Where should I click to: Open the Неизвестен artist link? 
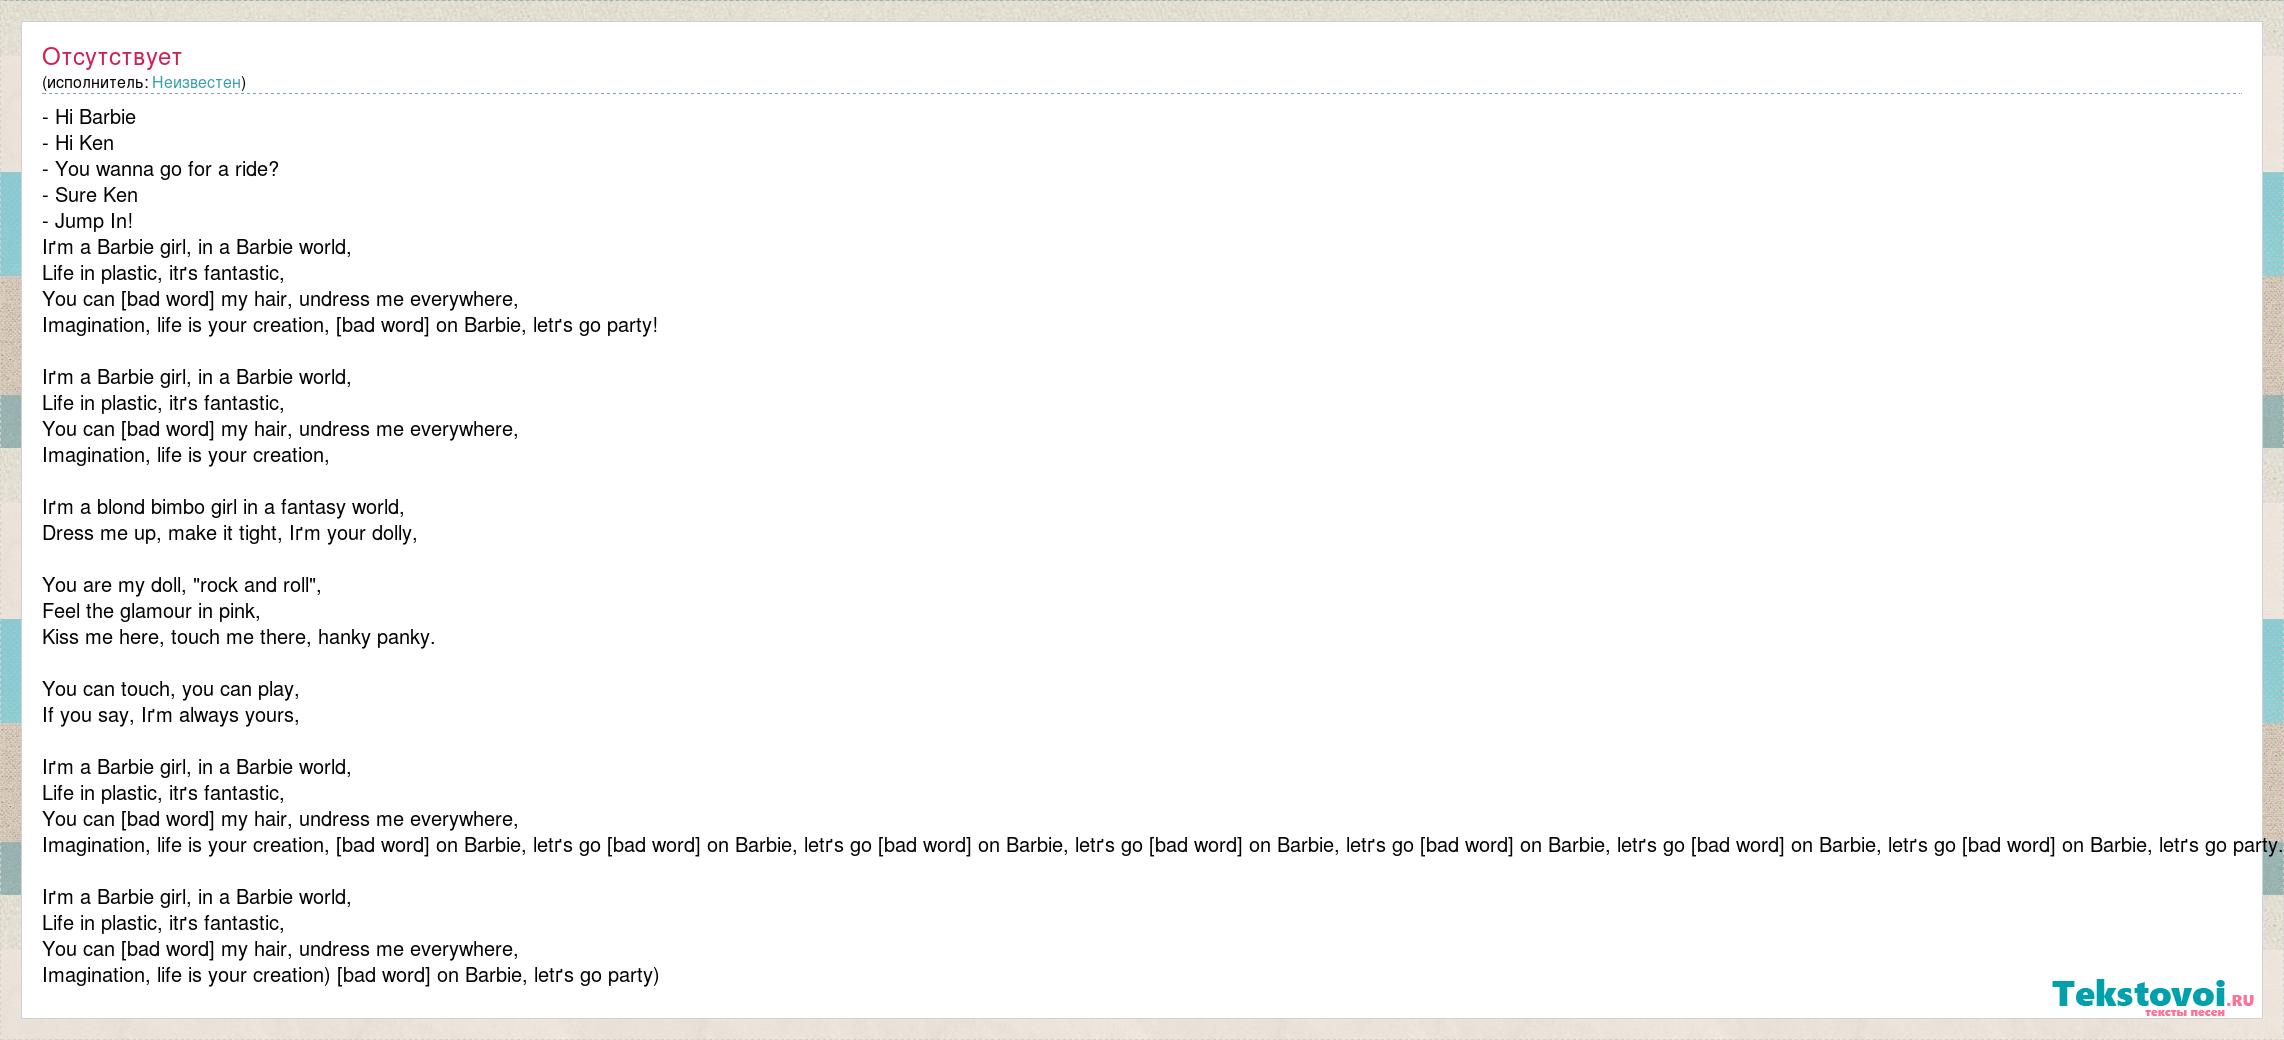tap(196, 83)
